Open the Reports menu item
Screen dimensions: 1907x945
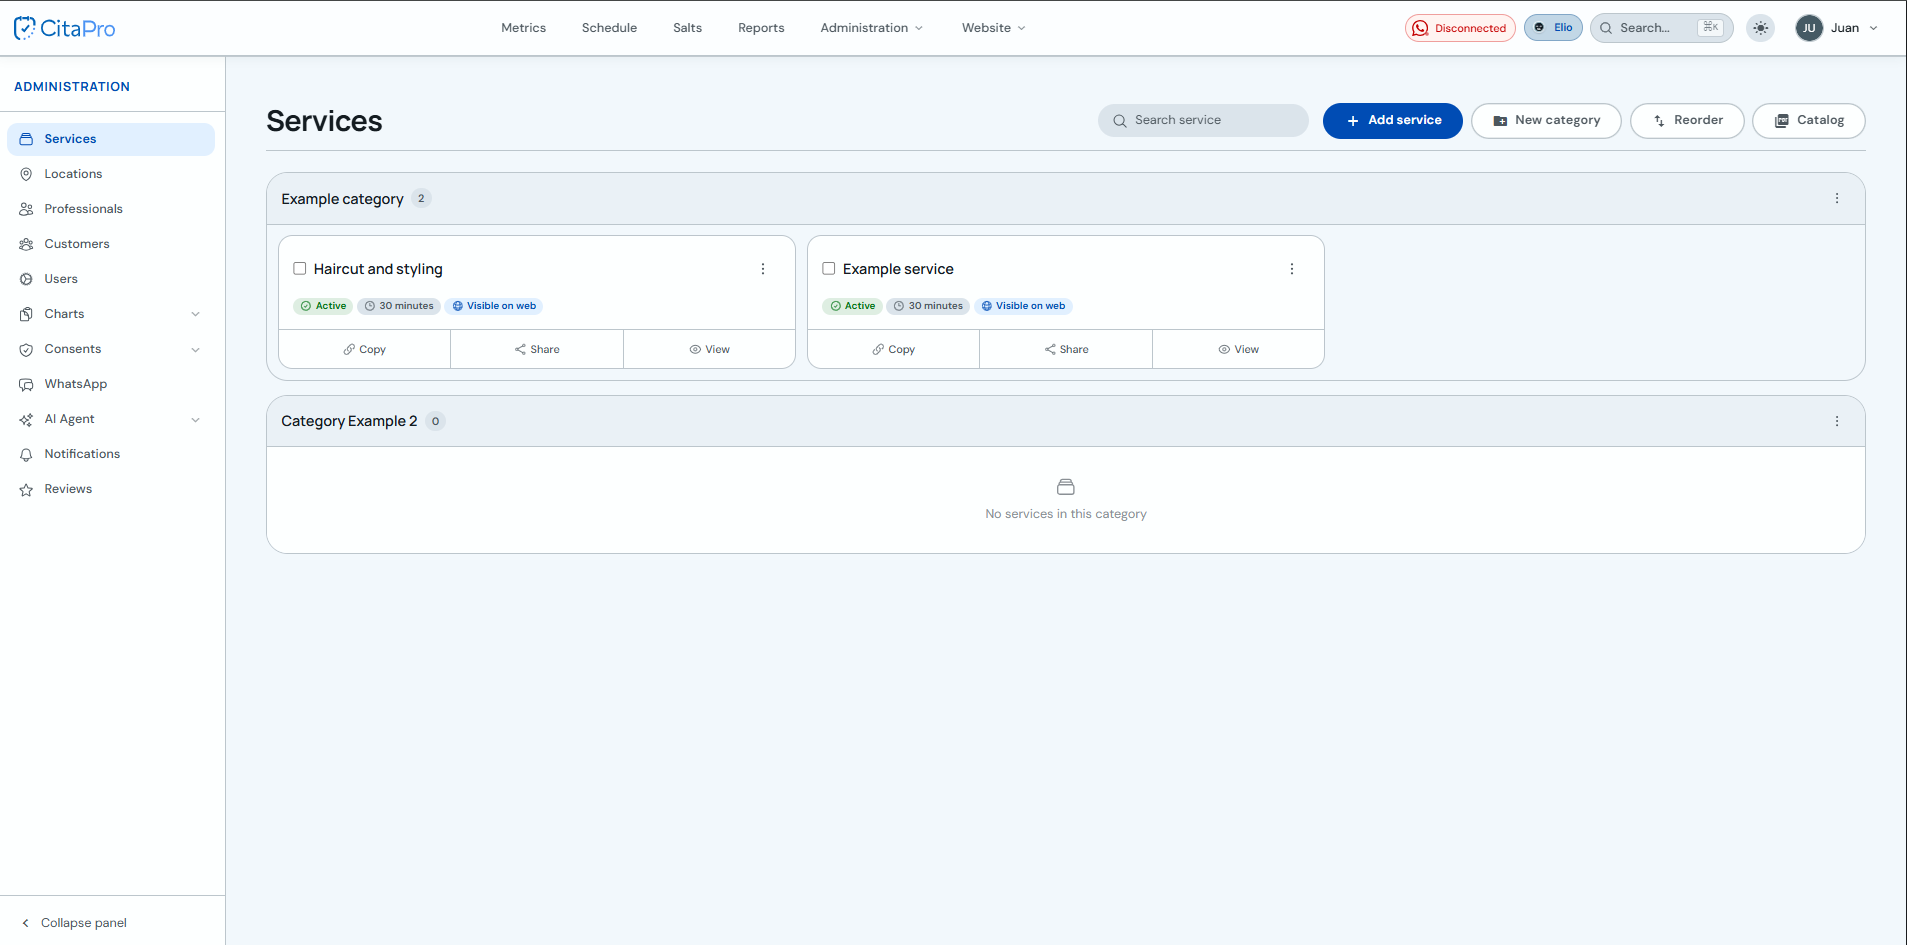coord(761,28)
